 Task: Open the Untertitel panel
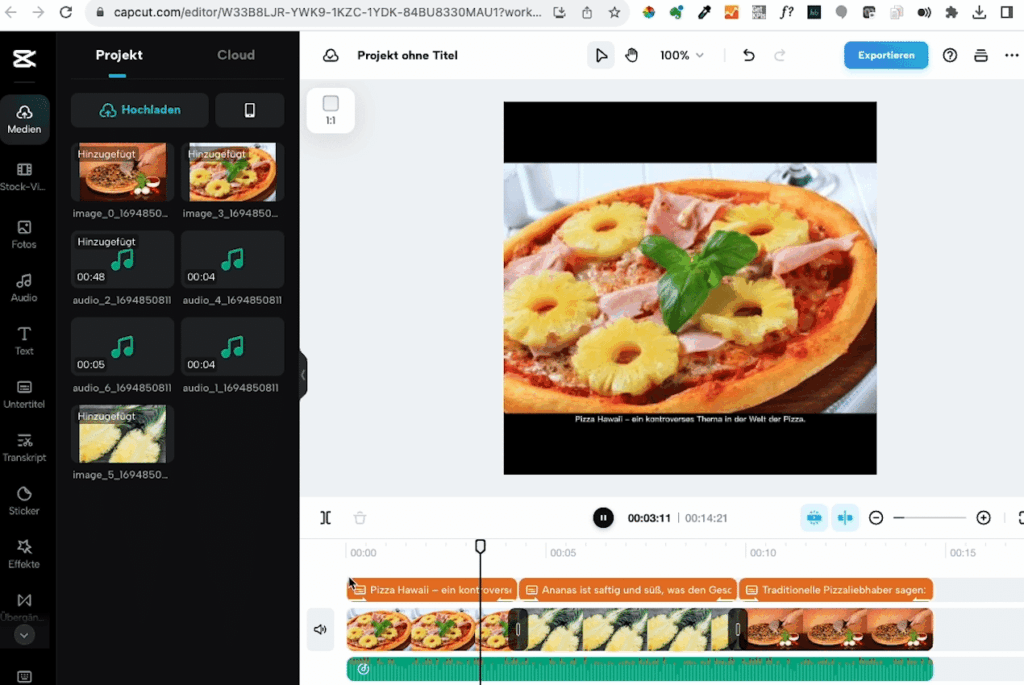24,394
